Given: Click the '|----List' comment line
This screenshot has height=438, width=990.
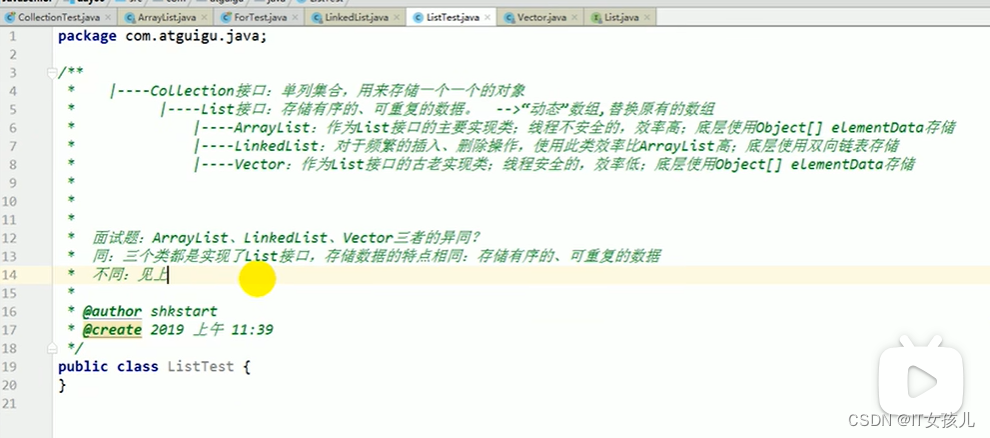Looking at the screenshot, I should click(438, 109).
